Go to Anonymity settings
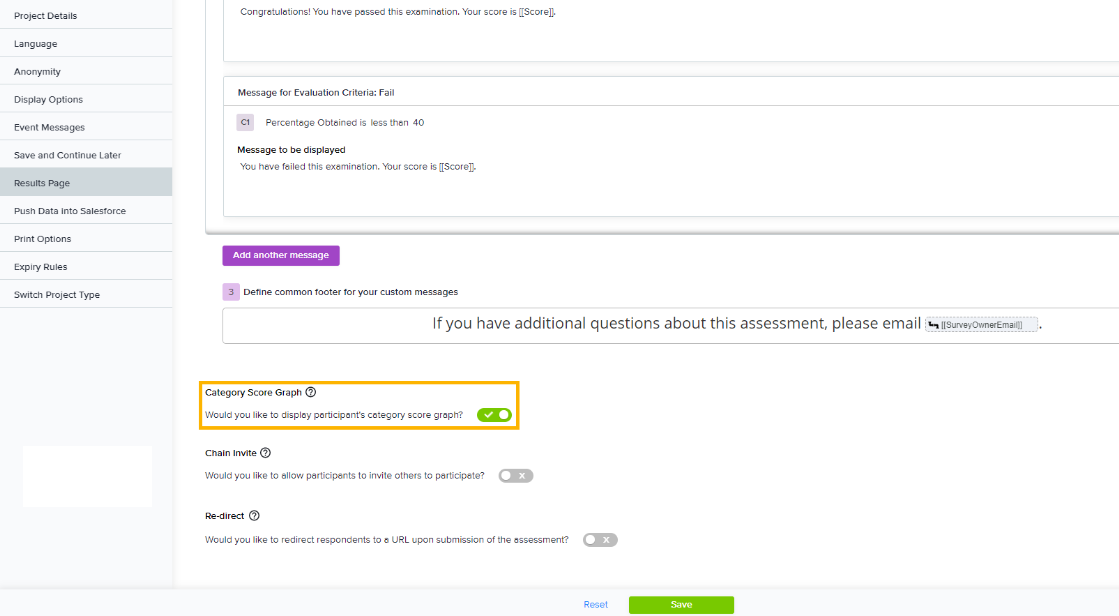Image resolution: width=1119 pixels, height=616 pixels. click(37, 72)
